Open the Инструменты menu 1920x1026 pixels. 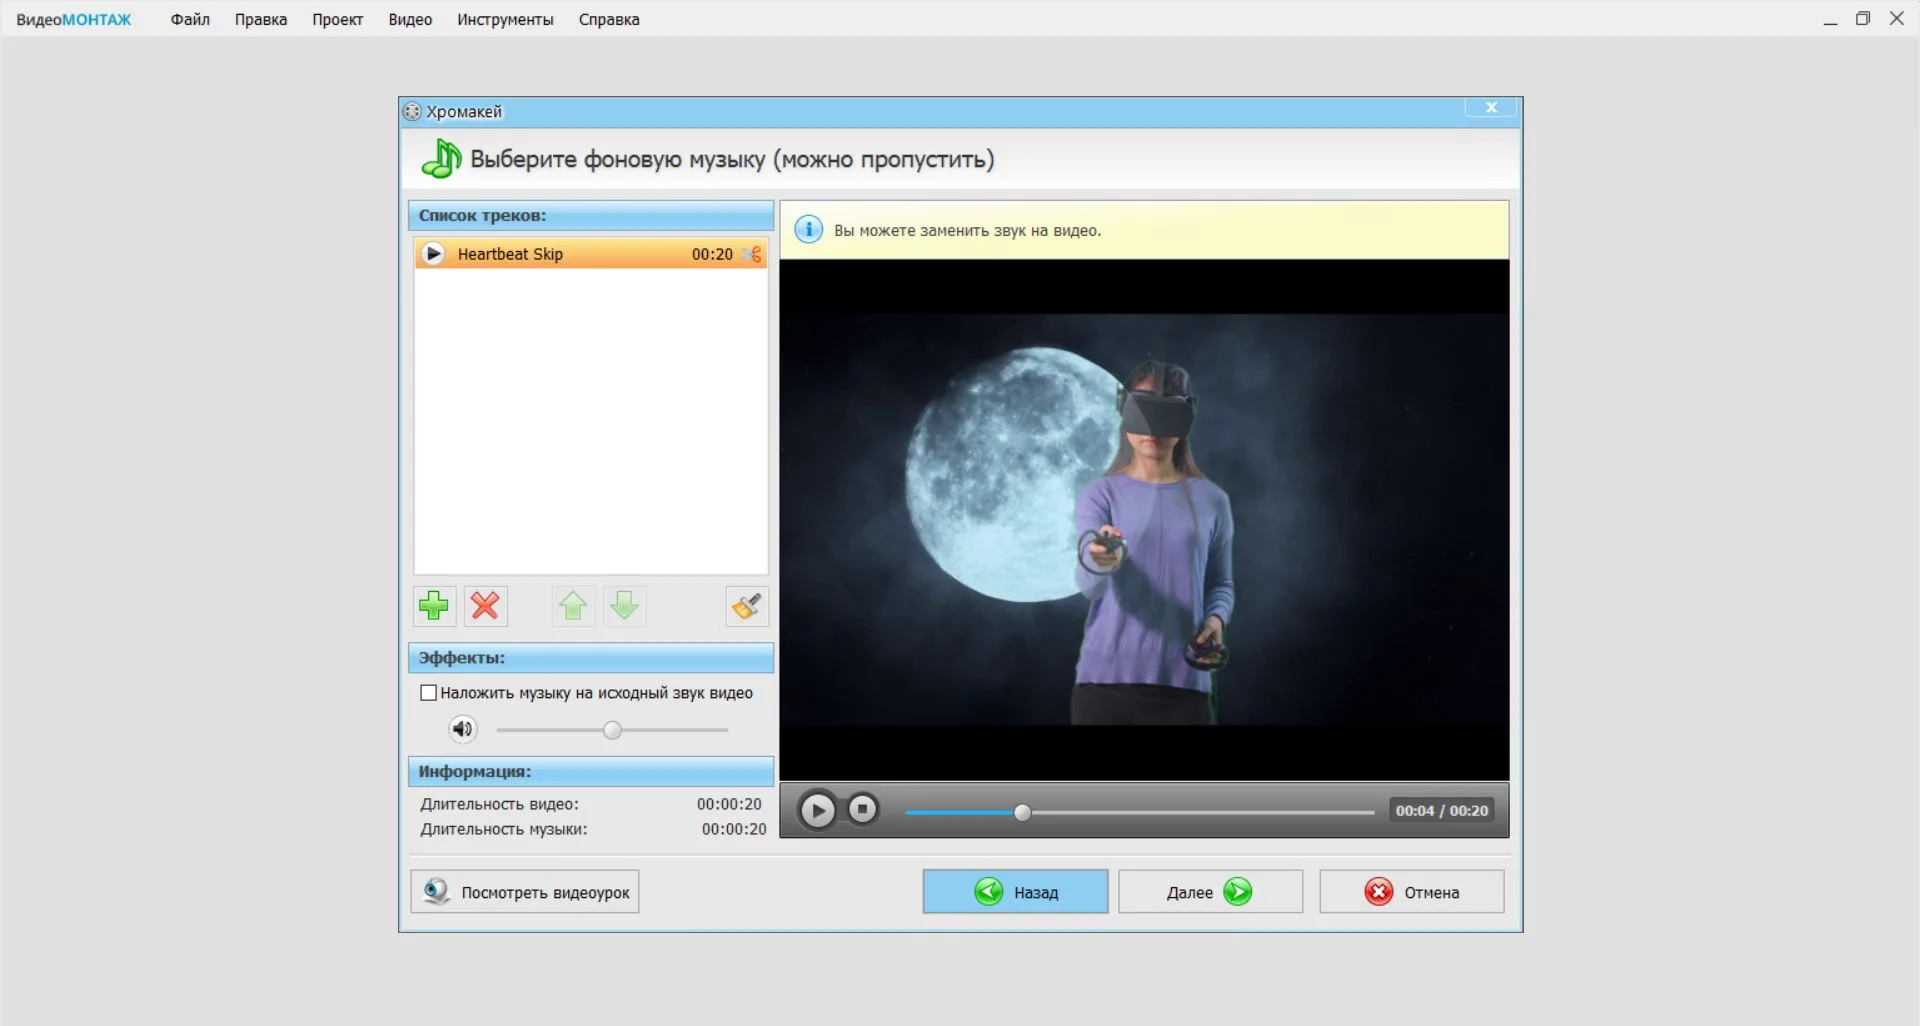pos(505,20)
